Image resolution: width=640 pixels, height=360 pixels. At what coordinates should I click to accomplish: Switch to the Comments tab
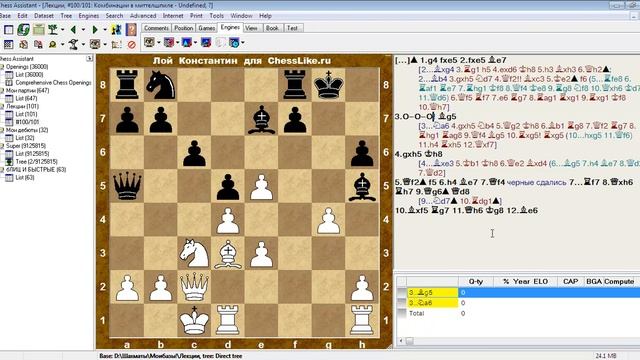tap(156, 28)
